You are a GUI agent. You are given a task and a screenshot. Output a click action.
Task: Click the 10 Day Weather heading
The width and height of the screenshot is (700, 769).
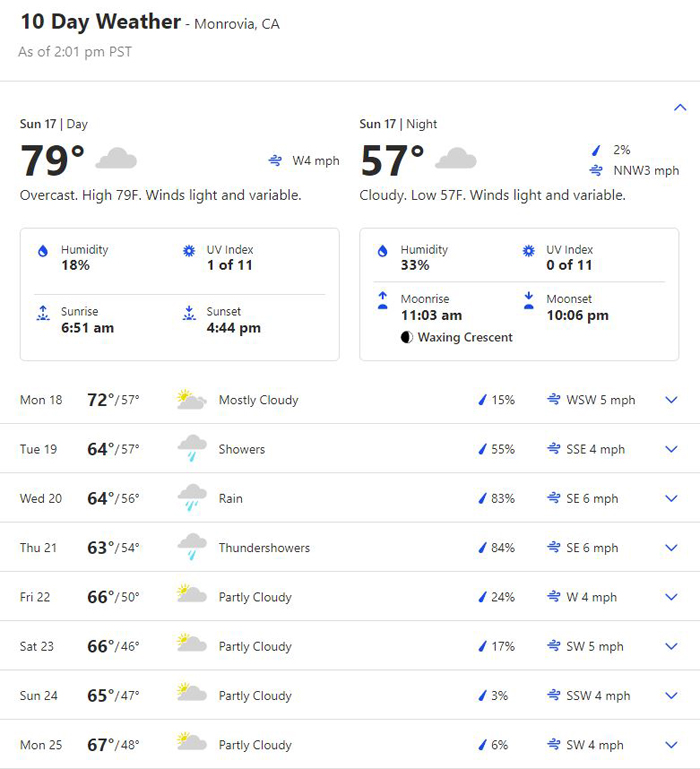coord(101,22)
